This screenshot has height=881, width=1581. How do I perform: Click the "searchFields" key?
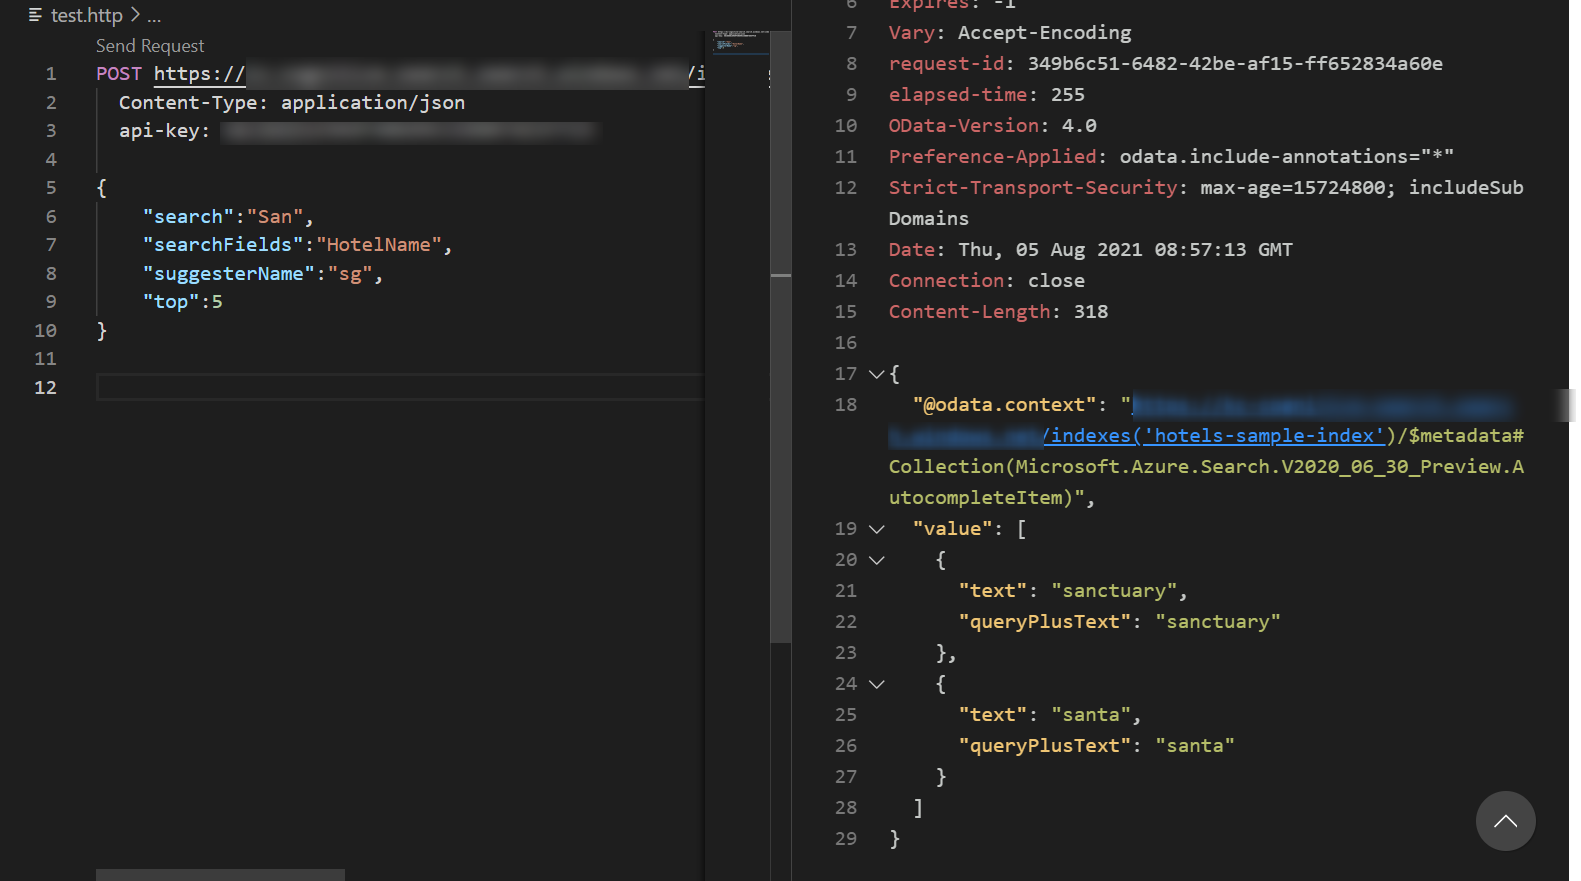coord(223,245)
